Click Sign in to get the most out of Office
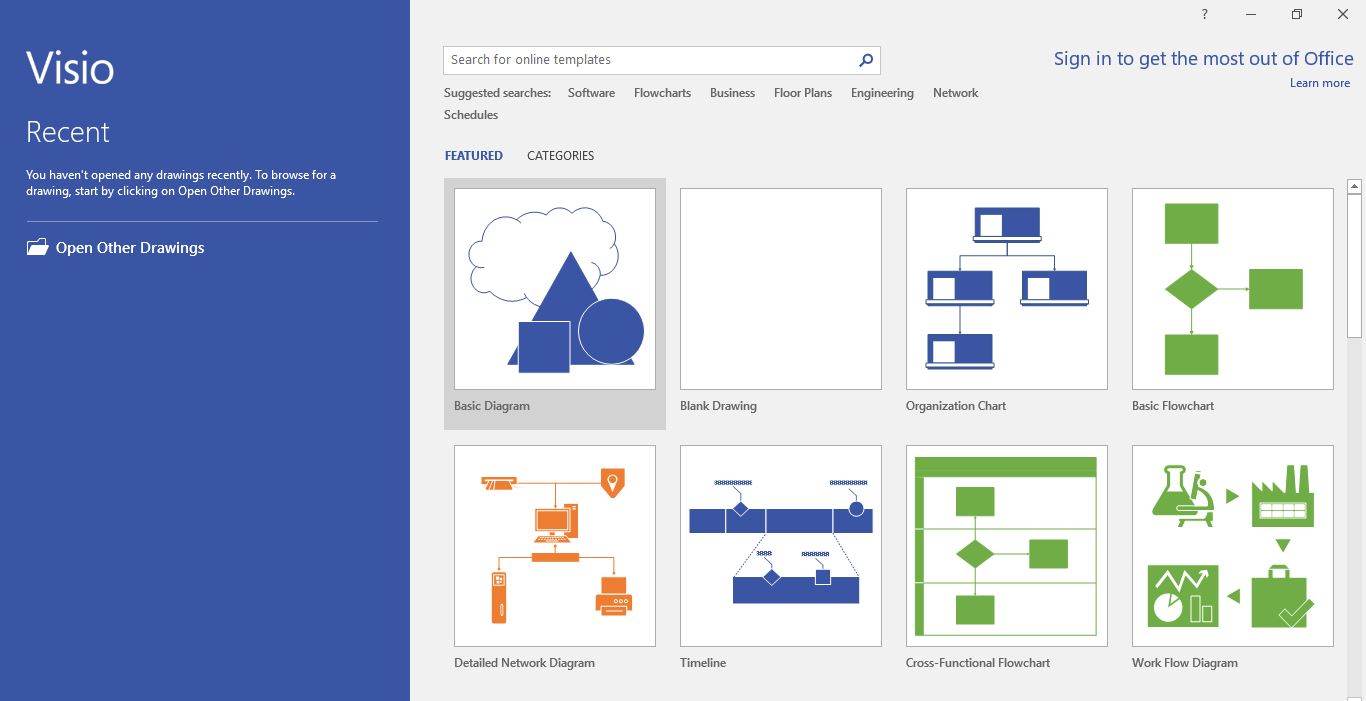1366x701 pixels. (1204, 59)
